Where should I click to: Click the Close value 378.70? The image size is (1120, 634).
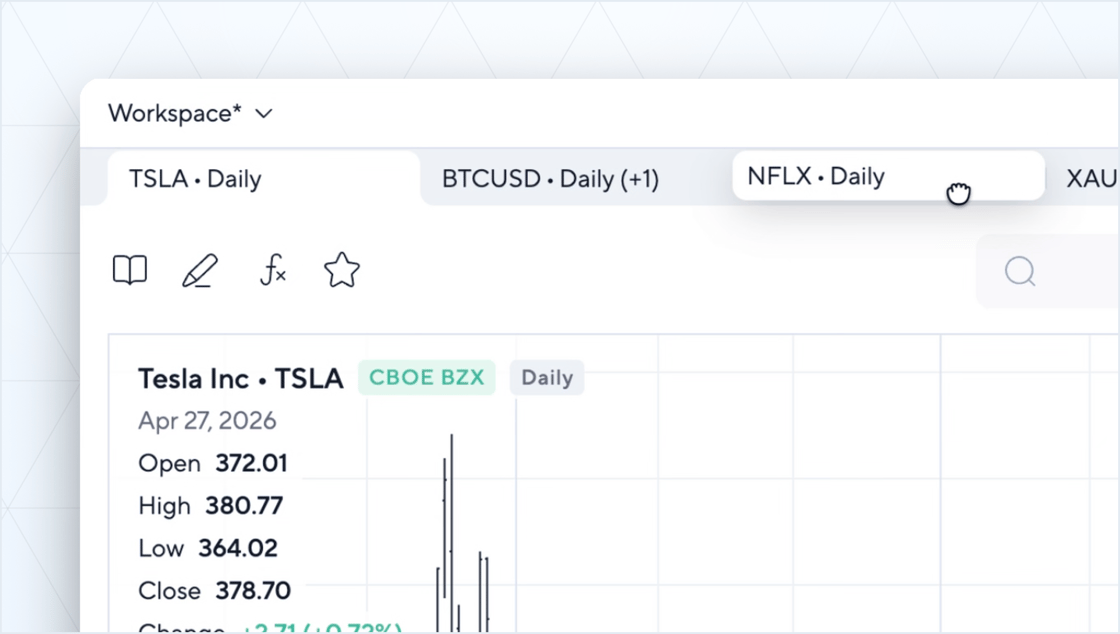tap(253, 590)
